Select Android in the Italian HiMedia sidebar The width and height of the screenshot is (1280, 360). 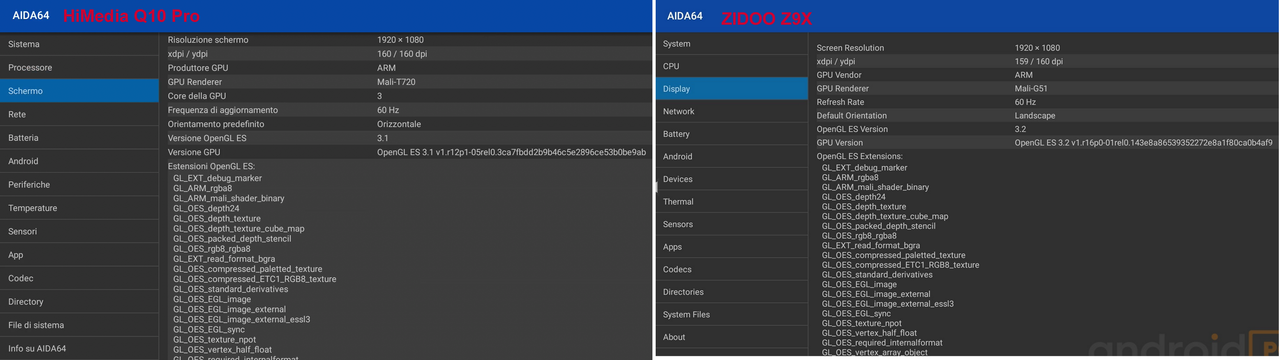tap(79, 161)
